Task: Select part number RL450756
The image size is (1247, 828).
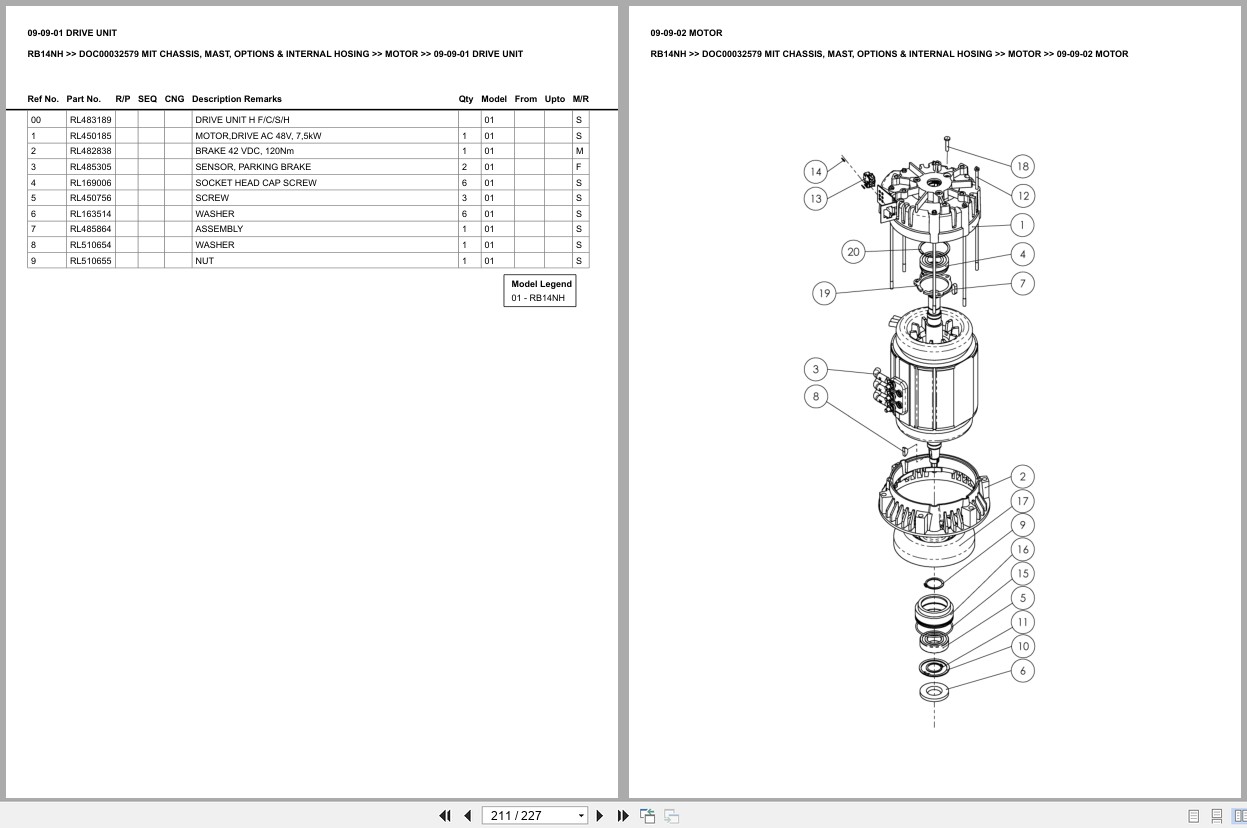Action: tap(90, 198)
